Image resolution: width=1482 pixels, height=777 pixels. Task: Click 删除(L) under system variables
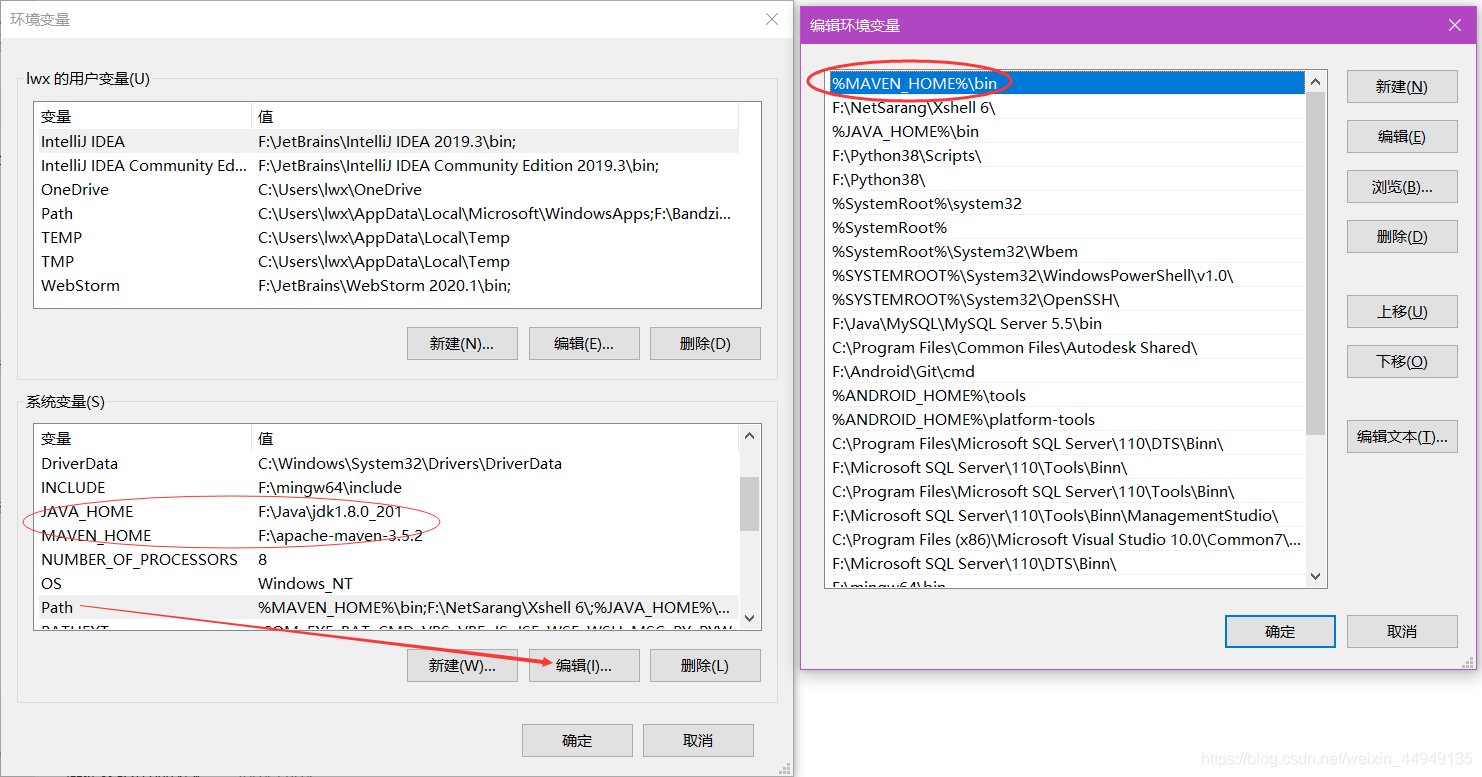[x=705, y=665]
